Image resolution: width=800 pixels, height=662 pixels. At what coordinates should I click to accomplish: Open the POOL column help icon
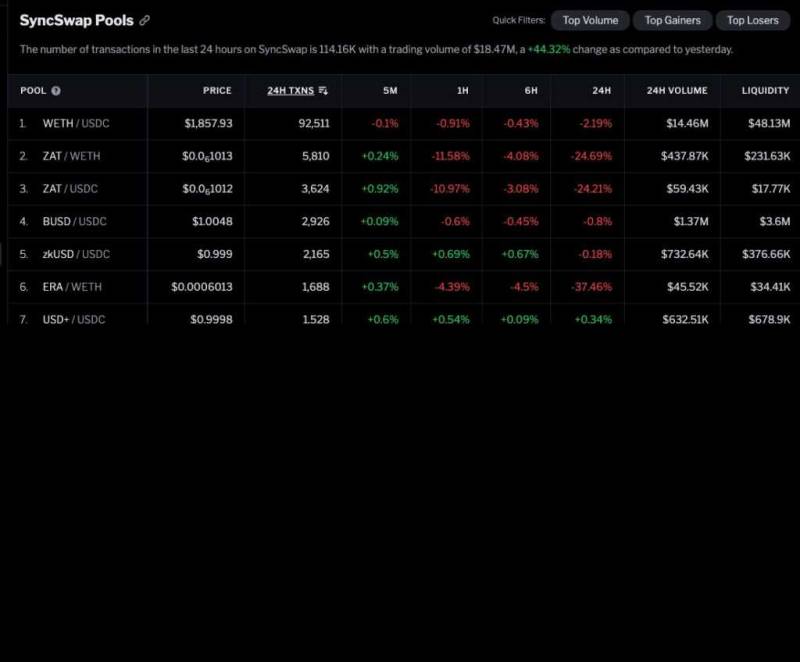(56, 91)
